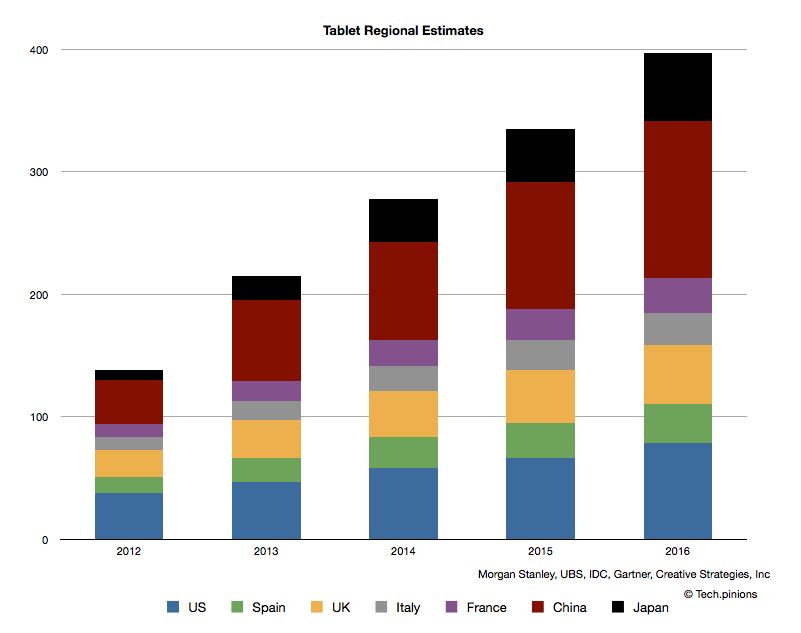Click the gray Italy legend color swatch
Screen dimensions: 801x633
point(381,606)
